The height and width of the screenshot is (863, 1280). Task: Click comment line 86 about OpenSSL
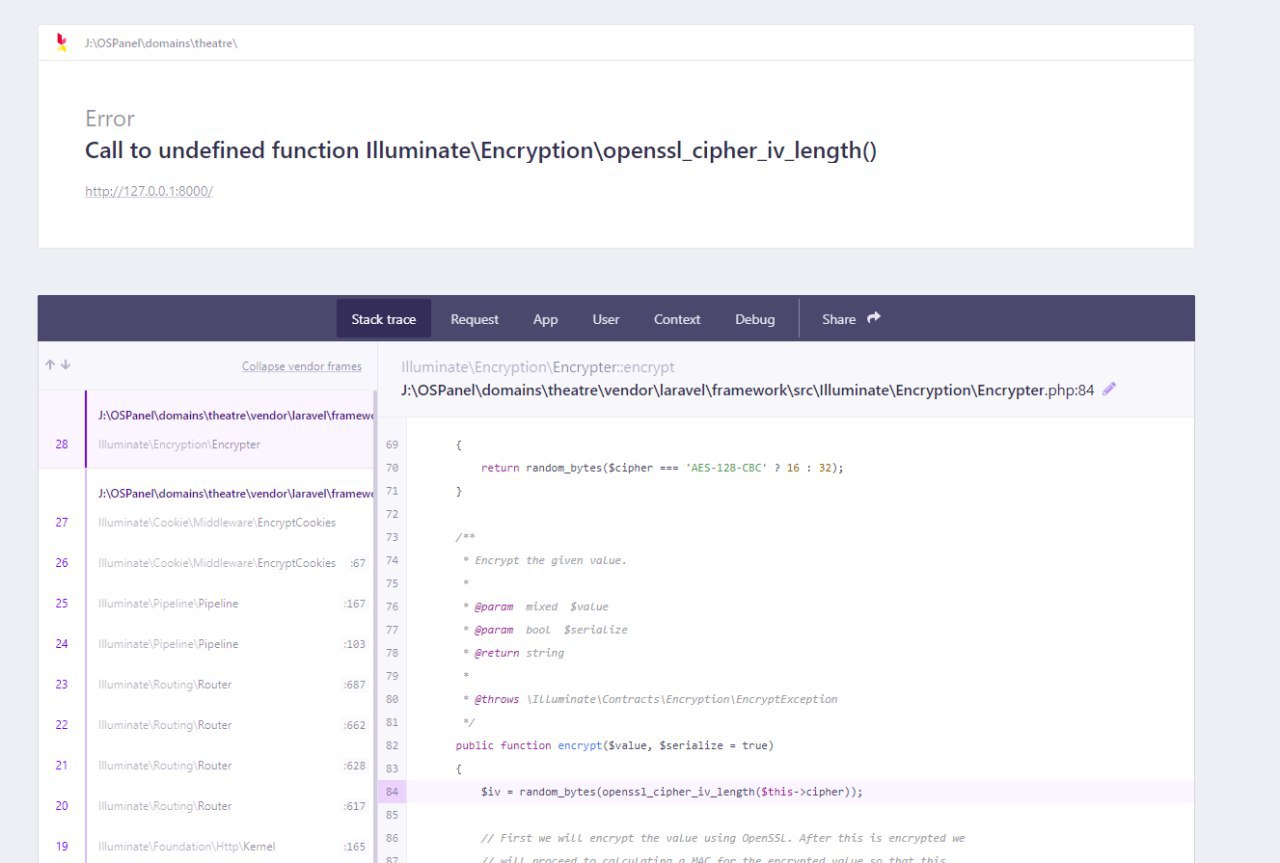pyautogui.click(x=723, y=838)
